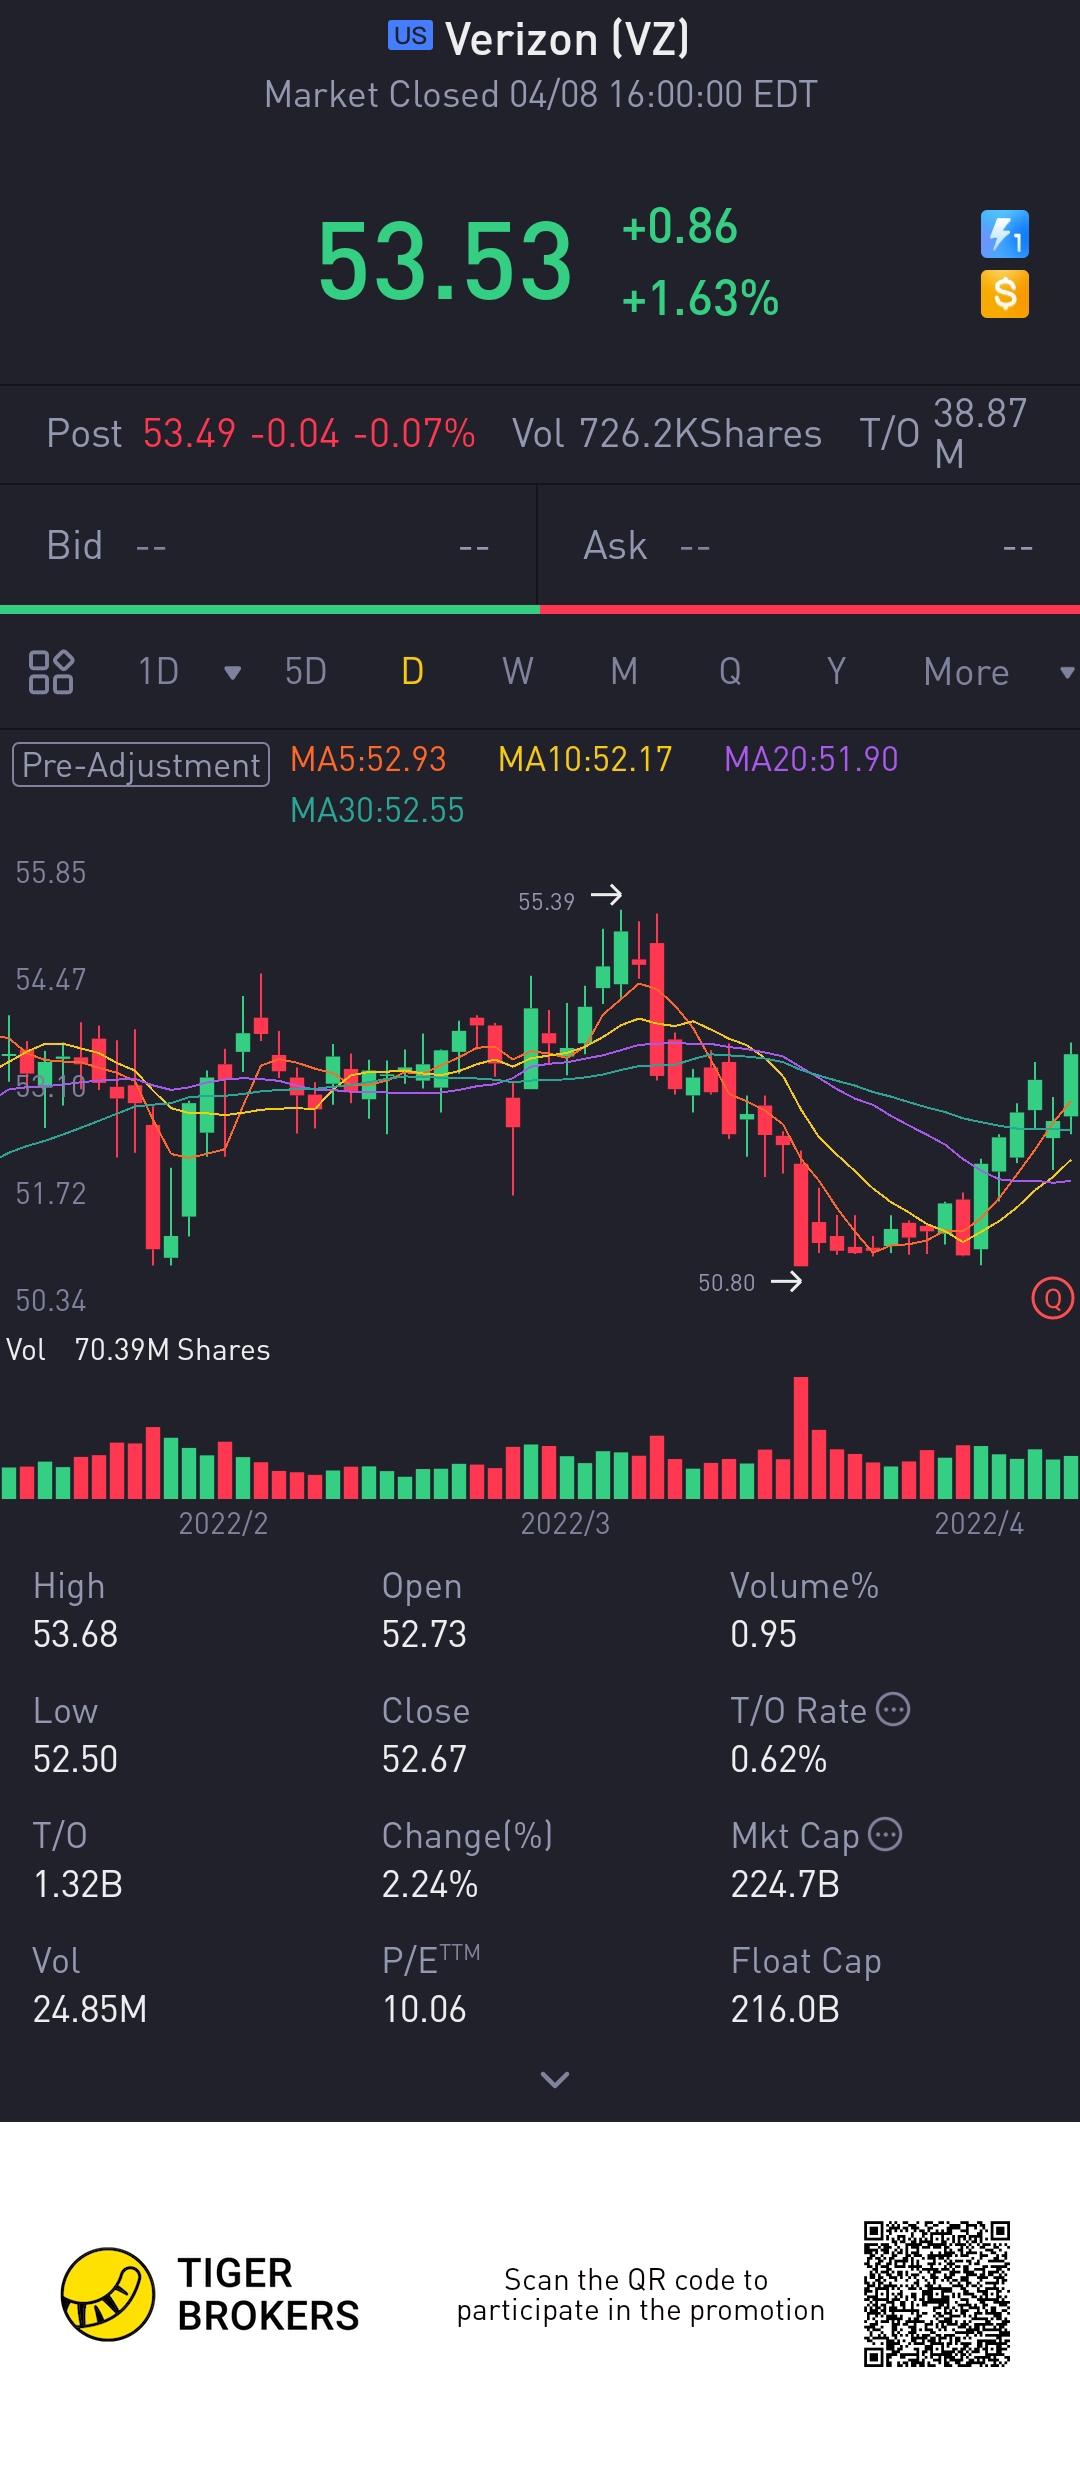
Task: Tap the Ask price row
Action: [x=809, y=546]
